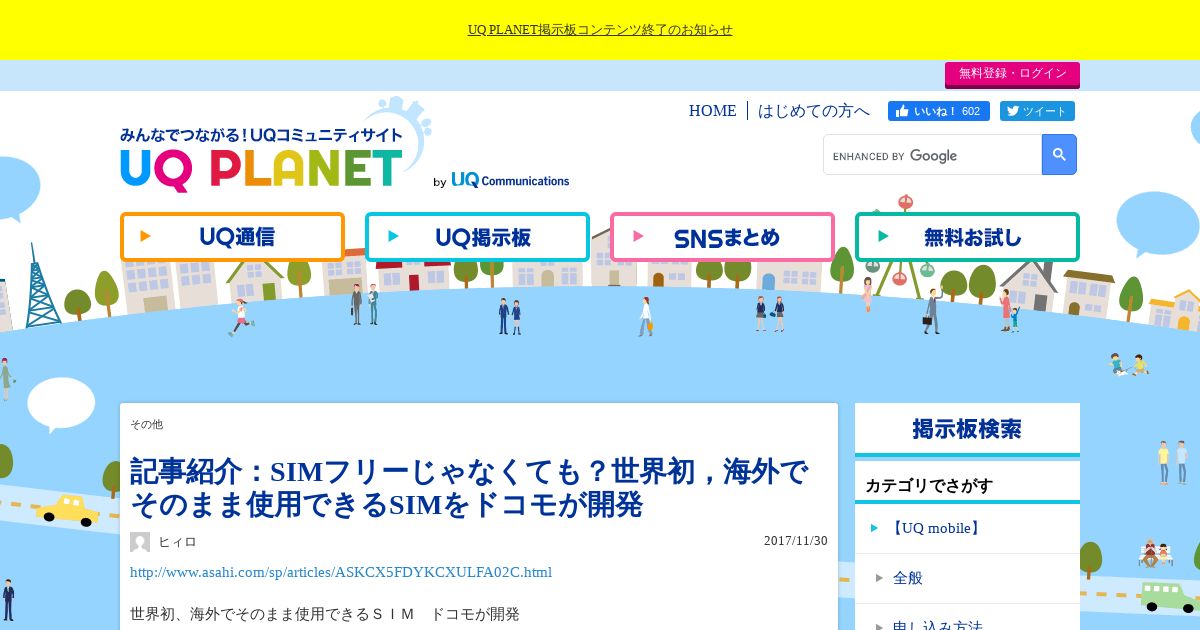The image size is (1200, 630).
Task: Click the Twitter bird icon
Action: coord(1012,111)
